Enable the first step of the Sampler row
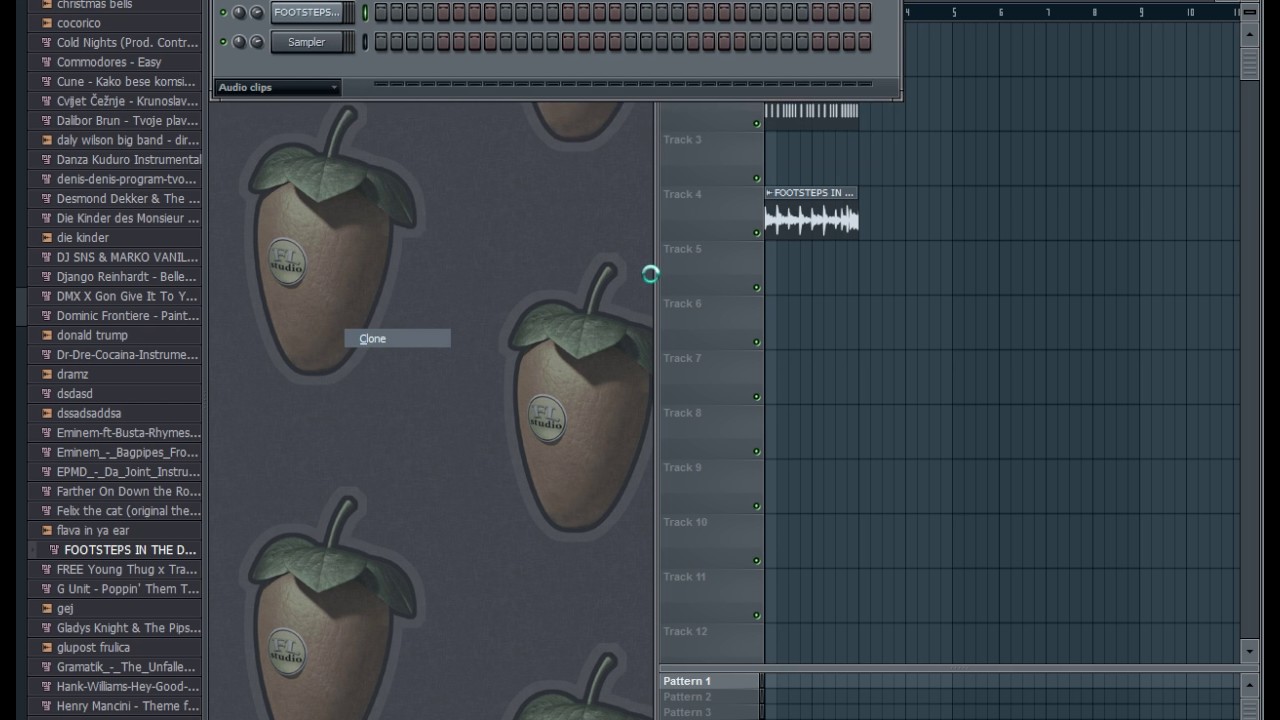Viewport: 1280px width, 720px height. [x=381, y=42]
